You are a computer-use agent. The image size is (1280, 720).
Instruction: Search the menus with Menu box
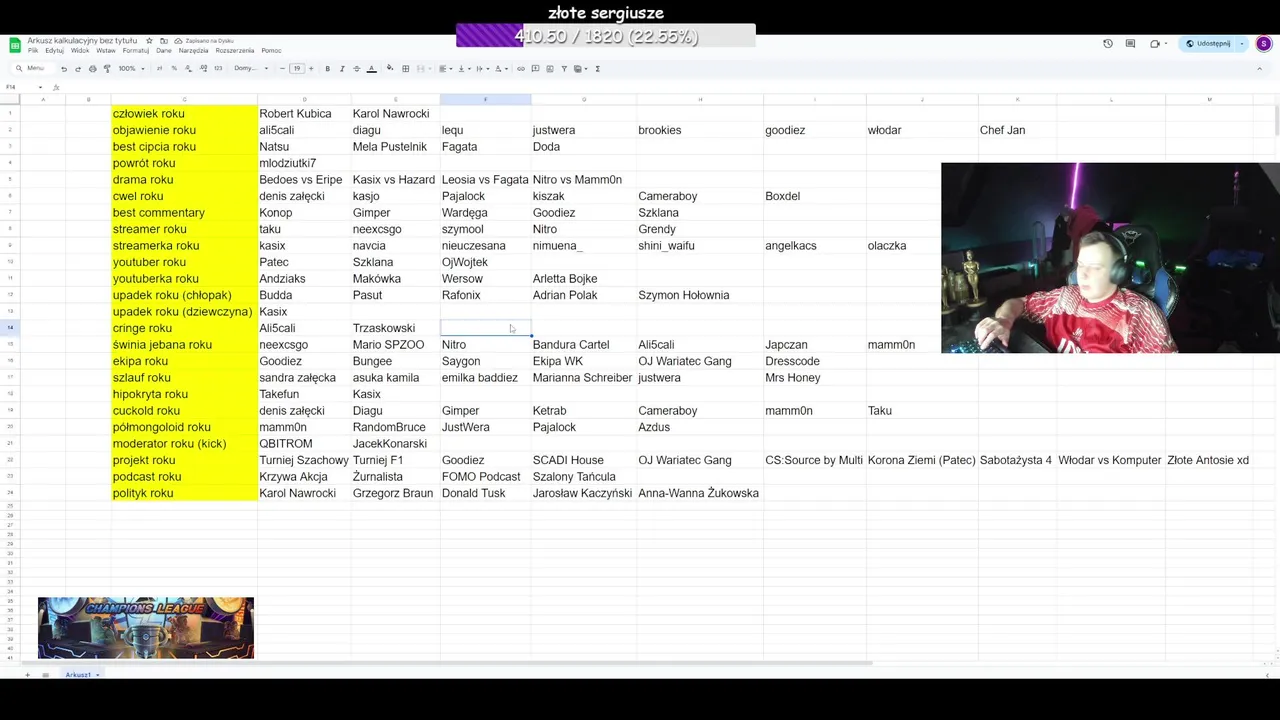pyautogui.click(x=31, y=68)
